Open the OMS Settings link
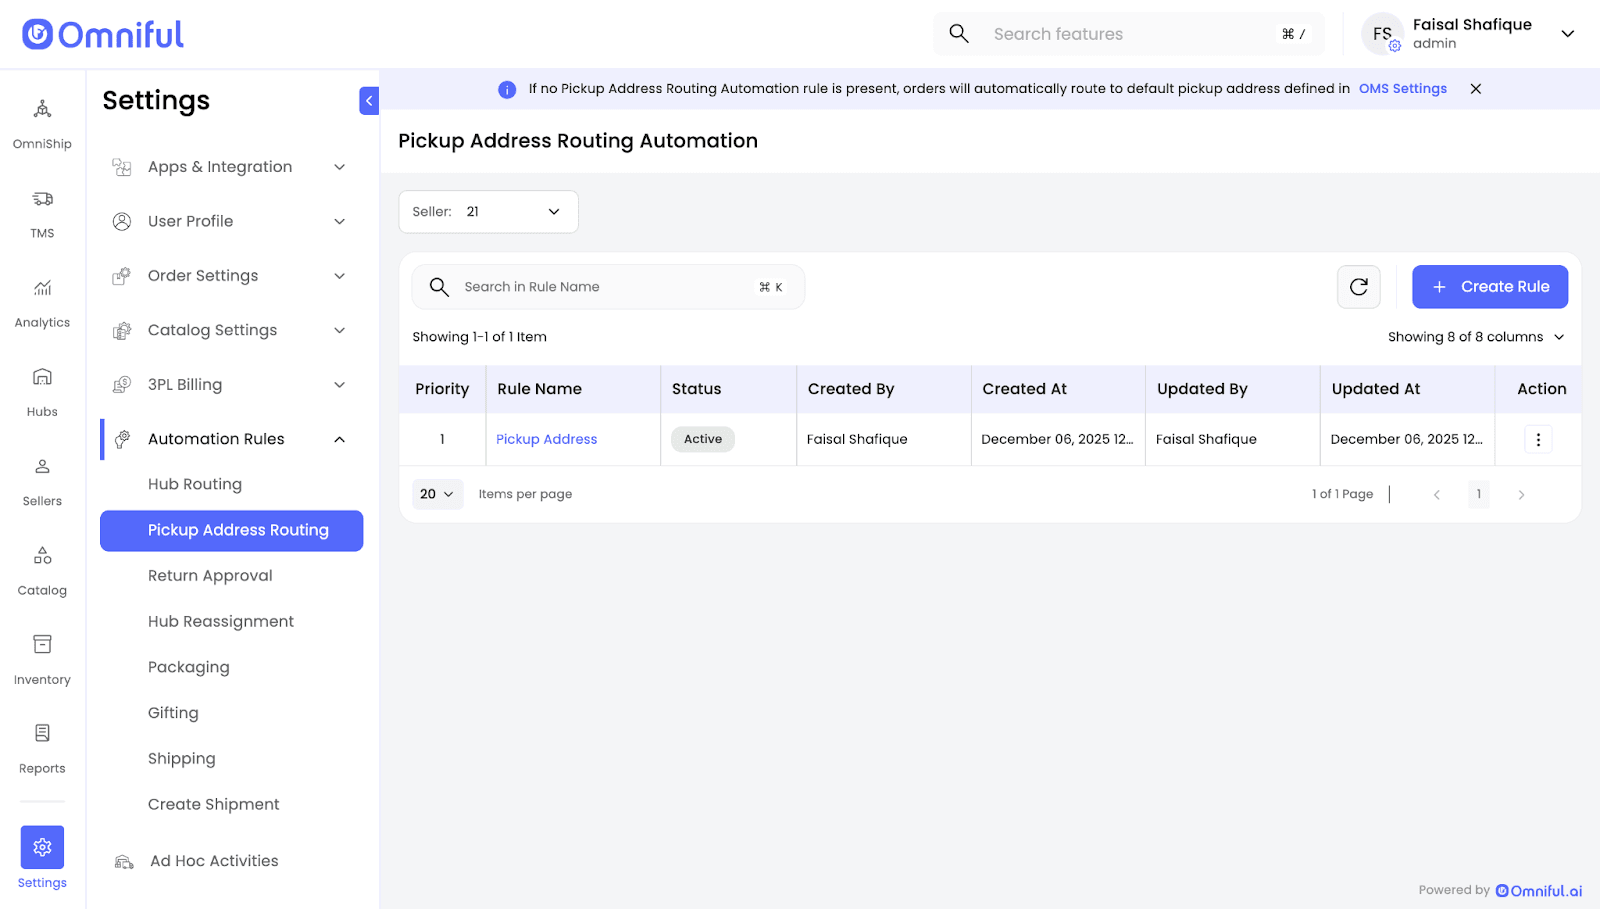This screenshot has width=1600, height=909. (x=1402, y=89)
